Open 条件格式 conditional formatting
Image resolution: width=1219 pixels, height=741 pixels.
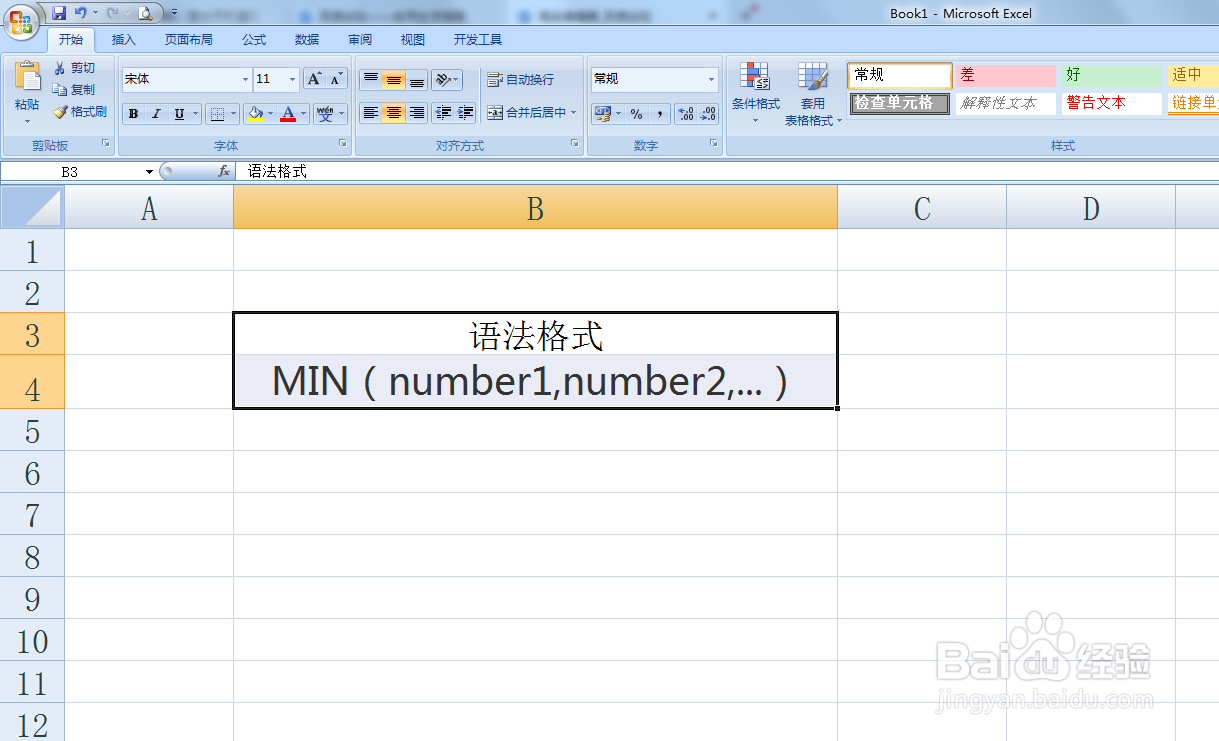click(756, 94)
